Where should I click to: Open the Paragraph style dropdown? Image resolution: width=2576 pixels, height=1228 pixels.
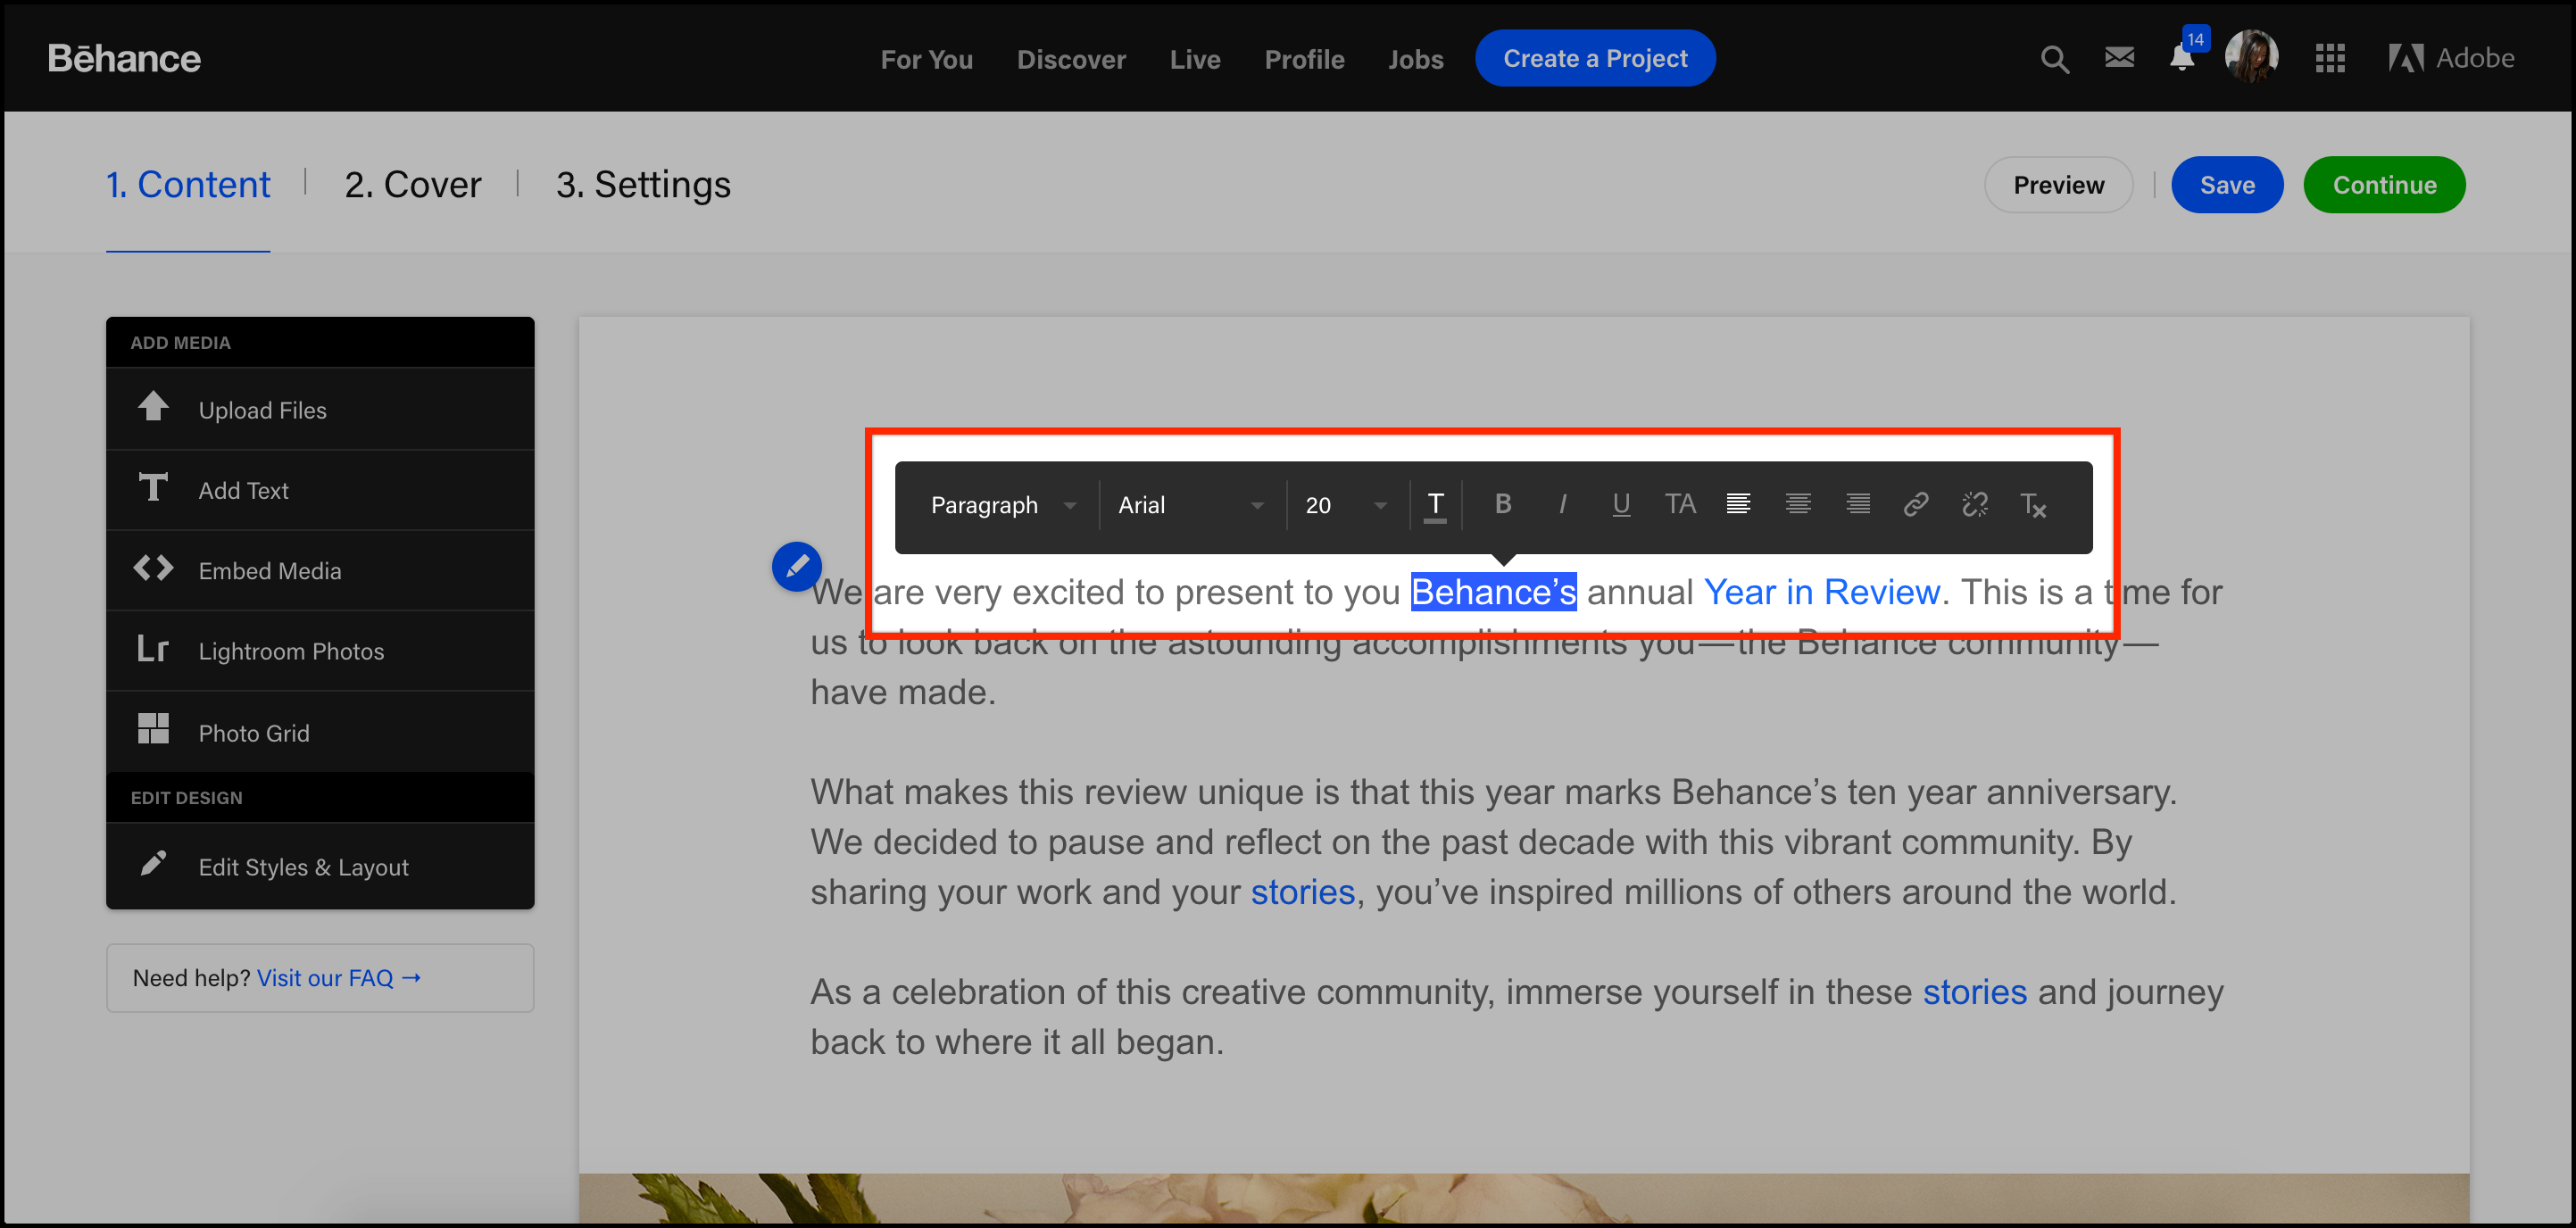(x=1003, y=506)
